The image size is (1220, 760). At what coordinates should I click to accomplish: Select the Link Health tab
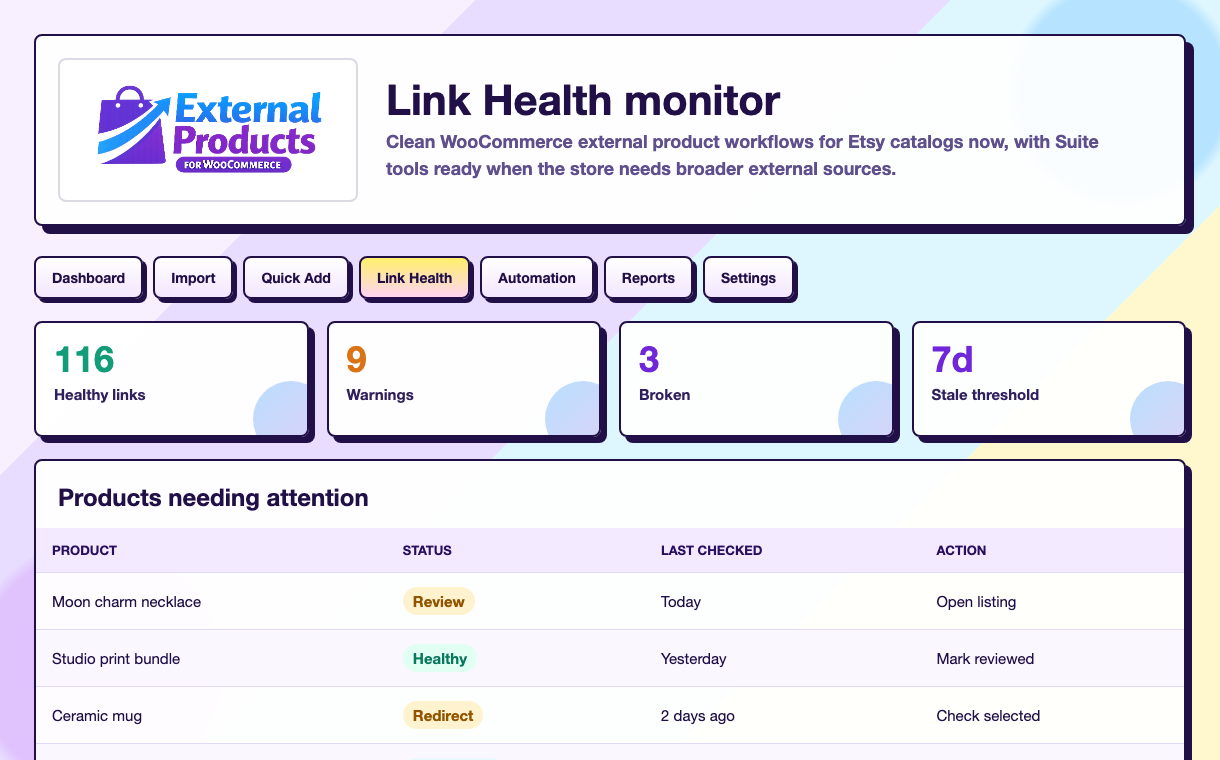coord(415,278)
